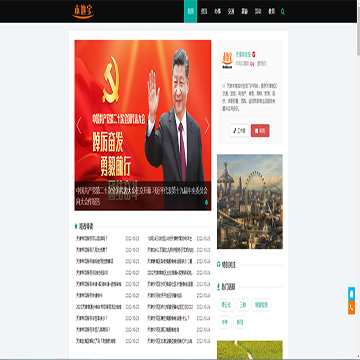This screenshot has width=360, height=360.
Task: Show previous slide with left carousel arrow
Action: (x=79, y=125)
